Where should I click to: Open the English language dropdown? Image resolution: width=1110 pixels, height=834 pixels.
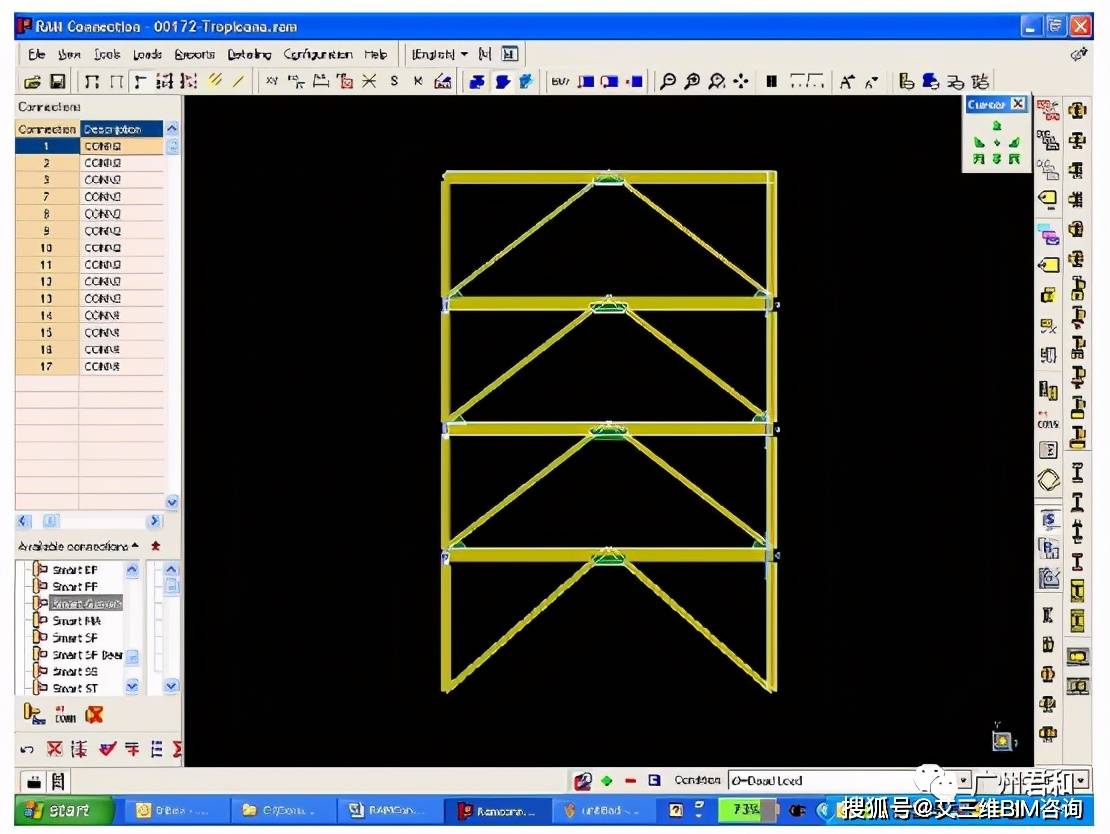[x=439, y=54]
